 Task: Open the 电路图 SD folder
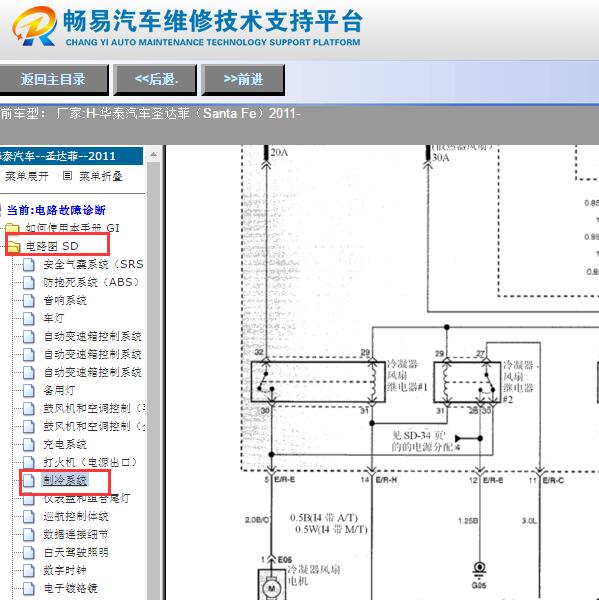pyautogui.click(x=52, y=246)
